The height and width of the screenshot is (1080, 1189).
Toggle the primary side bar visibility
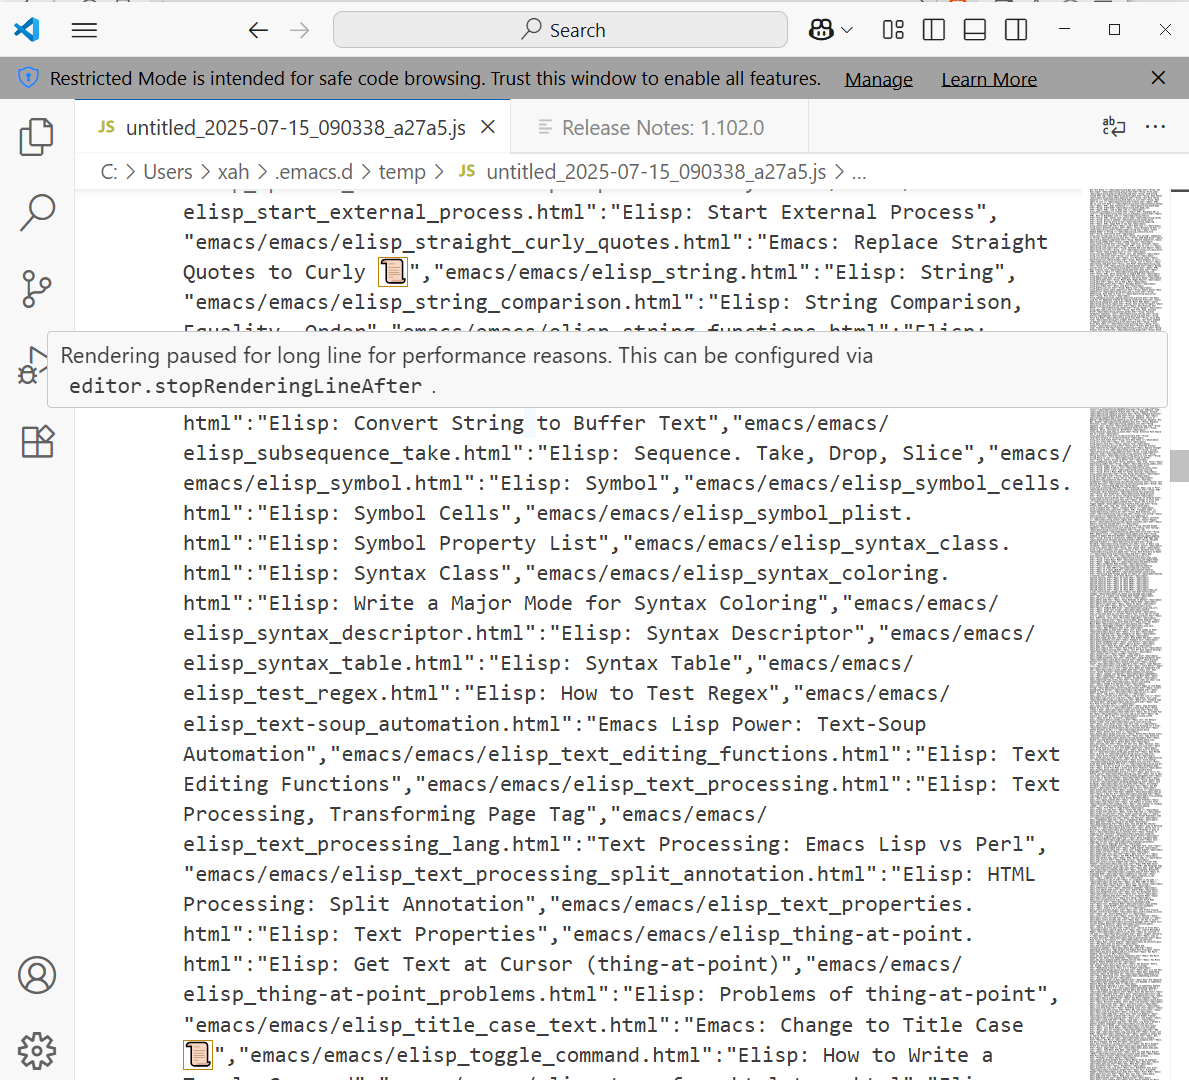[x=934, y=30]
